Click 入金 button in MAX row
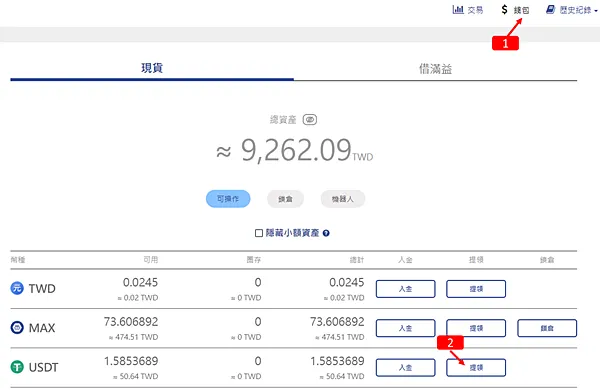Screen dimensions: 600x391 405,328
